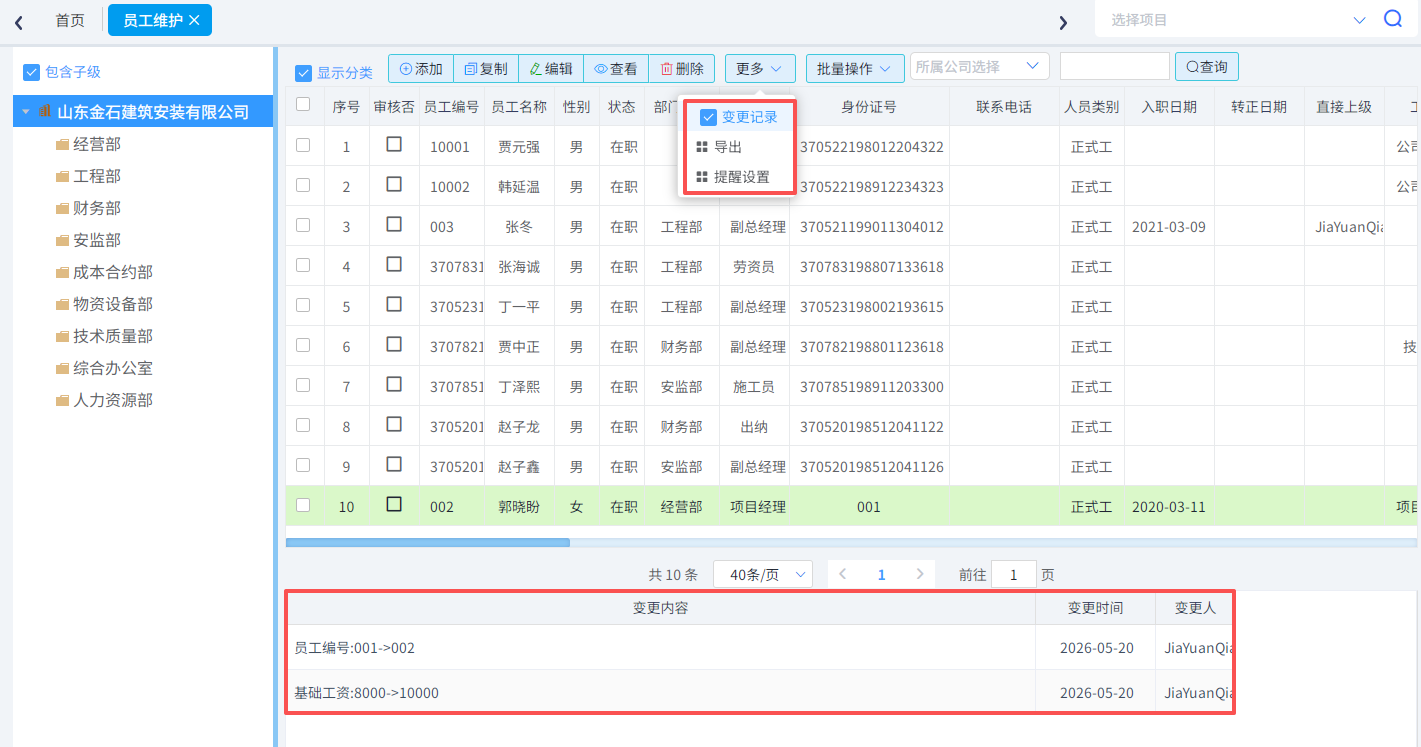Click the left arrow tab navigation icon
Image resolution: width=1421 pixels, height=747 pixels.
click(x=19, y=22)
